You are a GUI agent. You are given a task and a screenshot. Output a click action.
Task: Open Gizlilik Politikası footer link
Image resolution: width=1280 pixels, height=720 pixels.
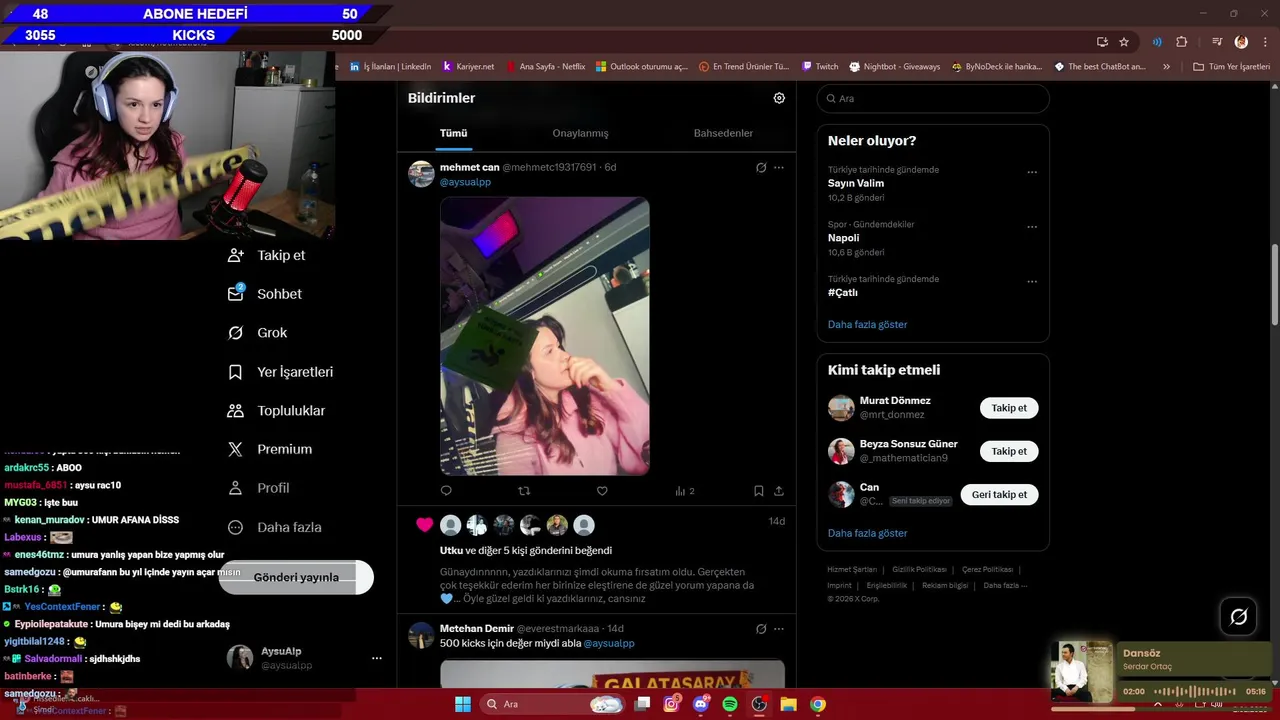pos(919,570)
